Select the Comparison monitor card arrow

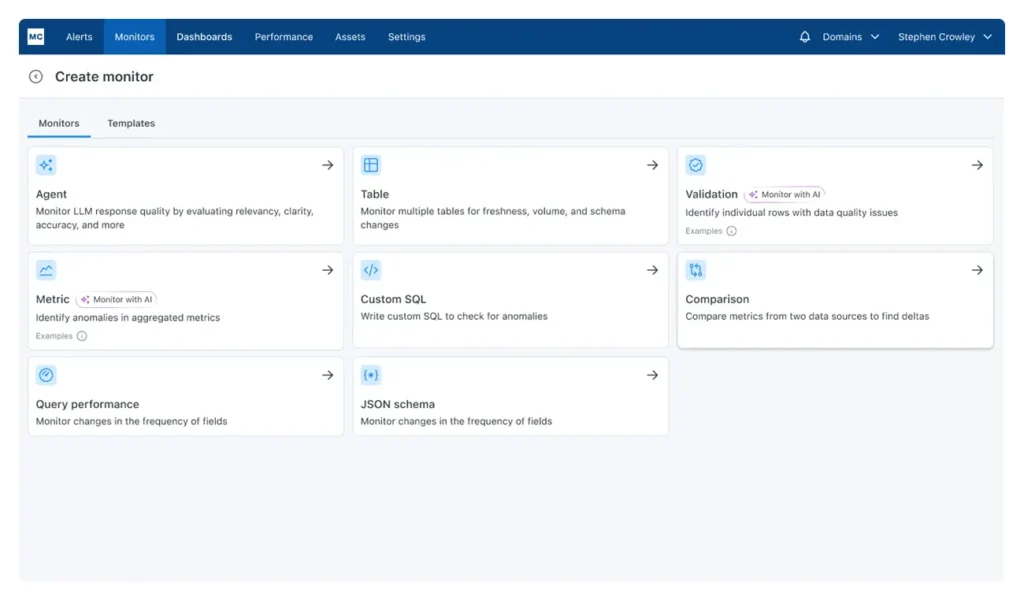977,270
